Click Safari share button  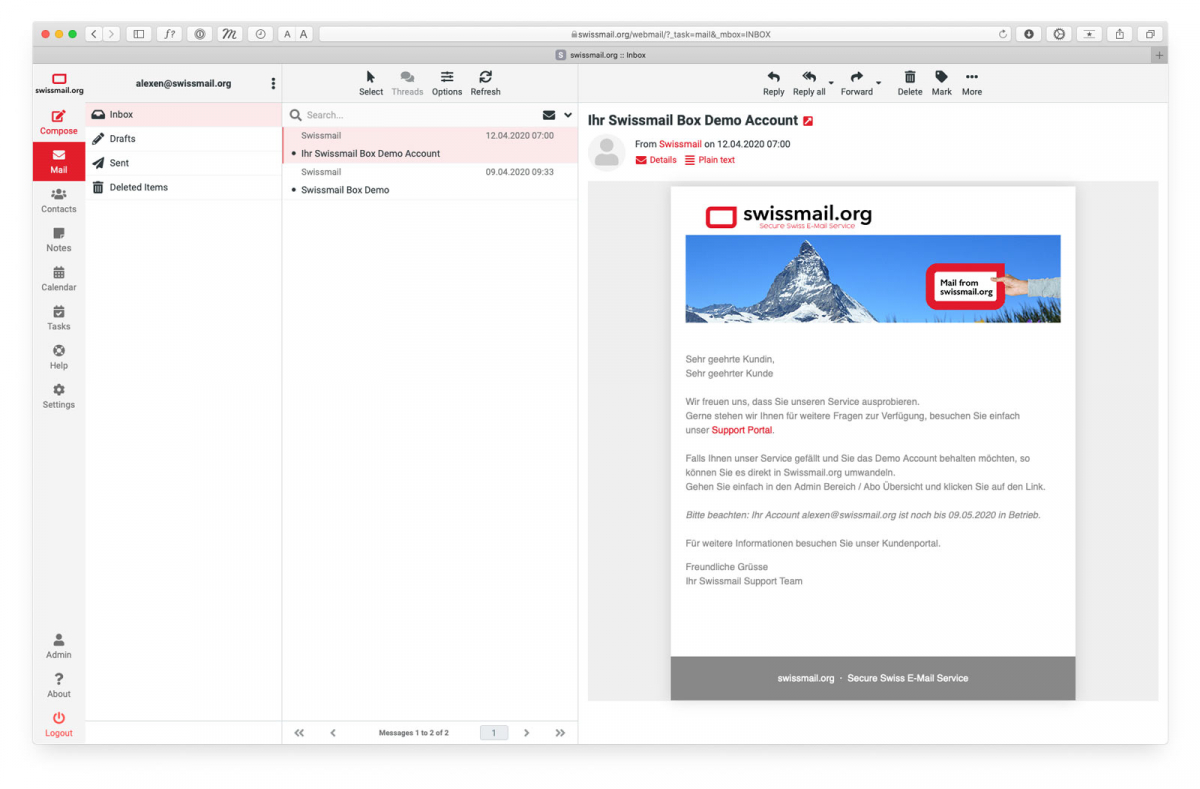(x=1120, y=34)
